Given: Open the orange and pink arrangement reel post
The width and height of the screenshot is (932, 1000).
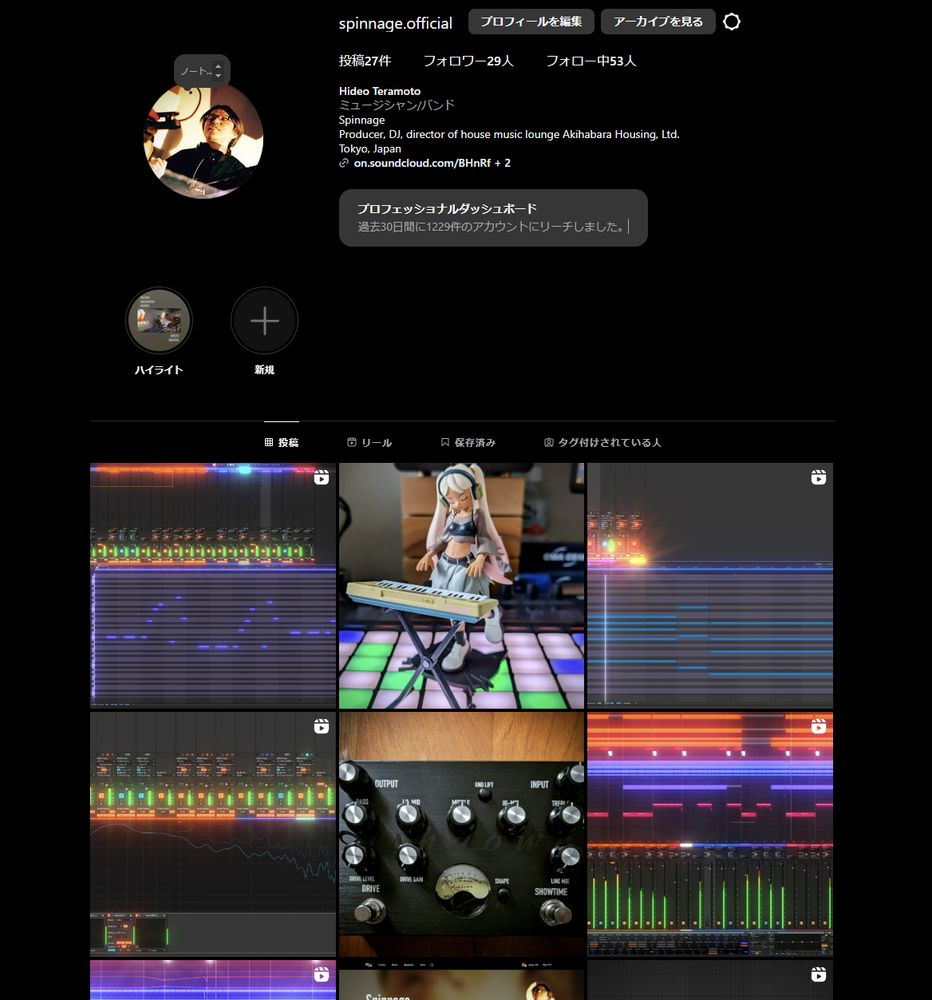Looking at the screenshot, I should click(x=710, y=834).
